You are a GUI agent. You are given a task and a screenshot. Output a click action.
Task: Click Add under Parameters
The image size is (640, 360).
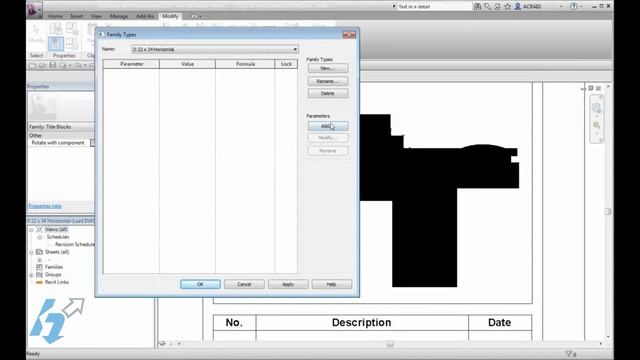[x=328, y=126]
